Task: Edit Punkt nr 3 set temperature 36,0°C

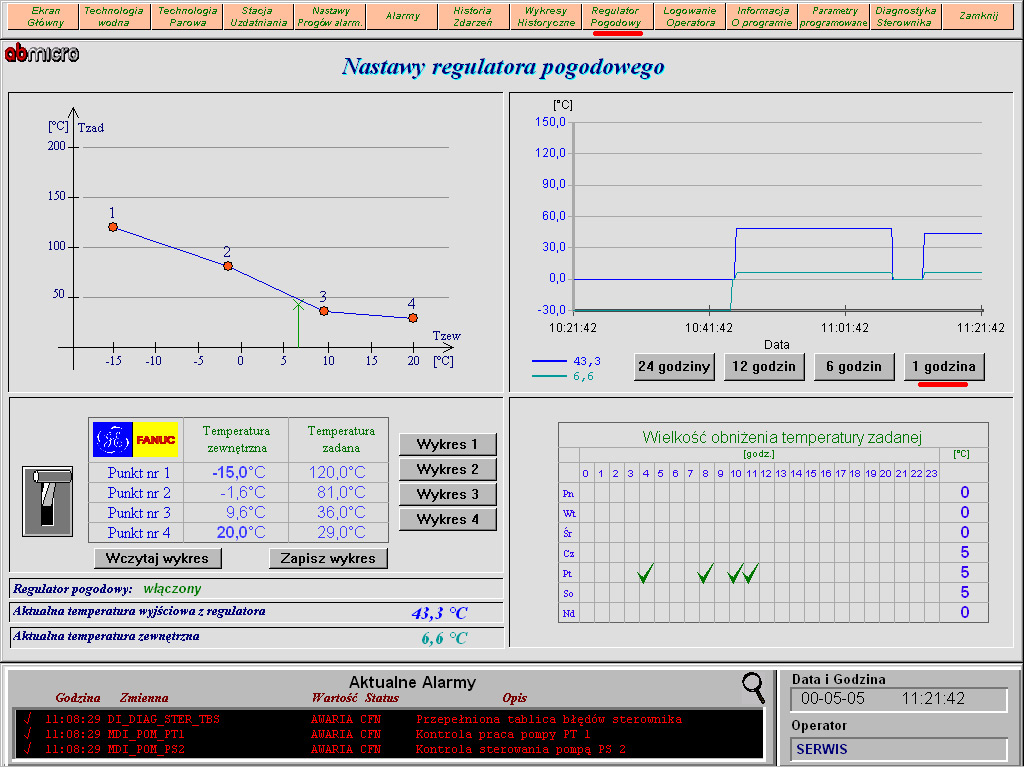Action: tap(341, 513)
